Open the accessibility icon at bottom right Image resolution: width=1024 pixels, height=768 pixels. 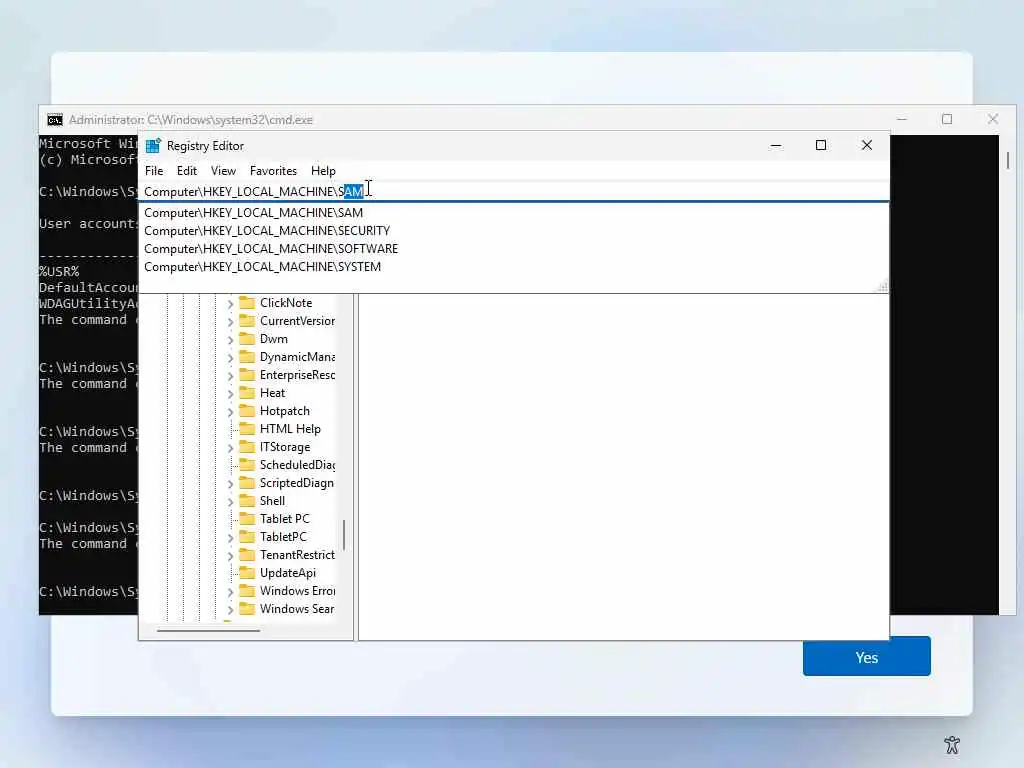(x=952, y=744)
